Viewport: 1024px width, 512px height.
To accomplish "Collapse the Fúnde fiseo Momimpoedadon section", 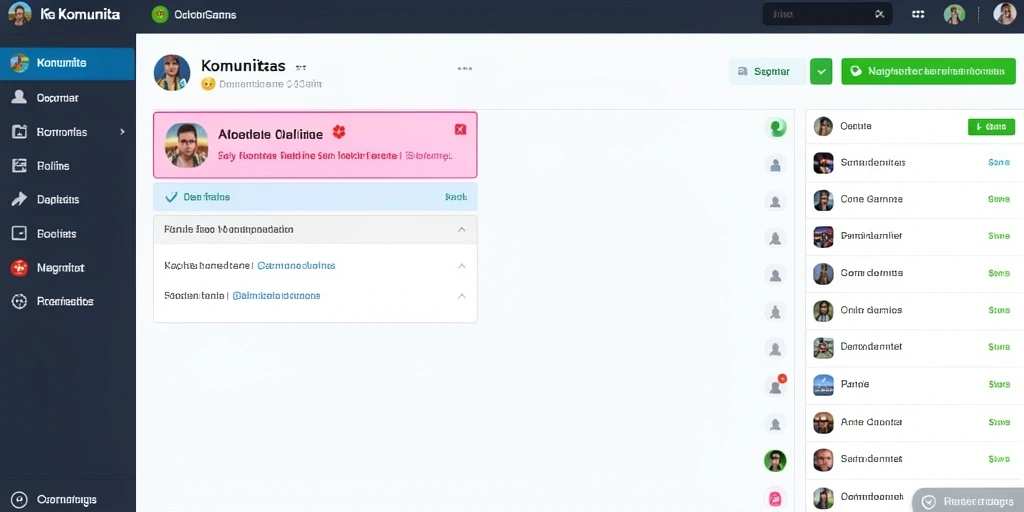I will 462,230.
